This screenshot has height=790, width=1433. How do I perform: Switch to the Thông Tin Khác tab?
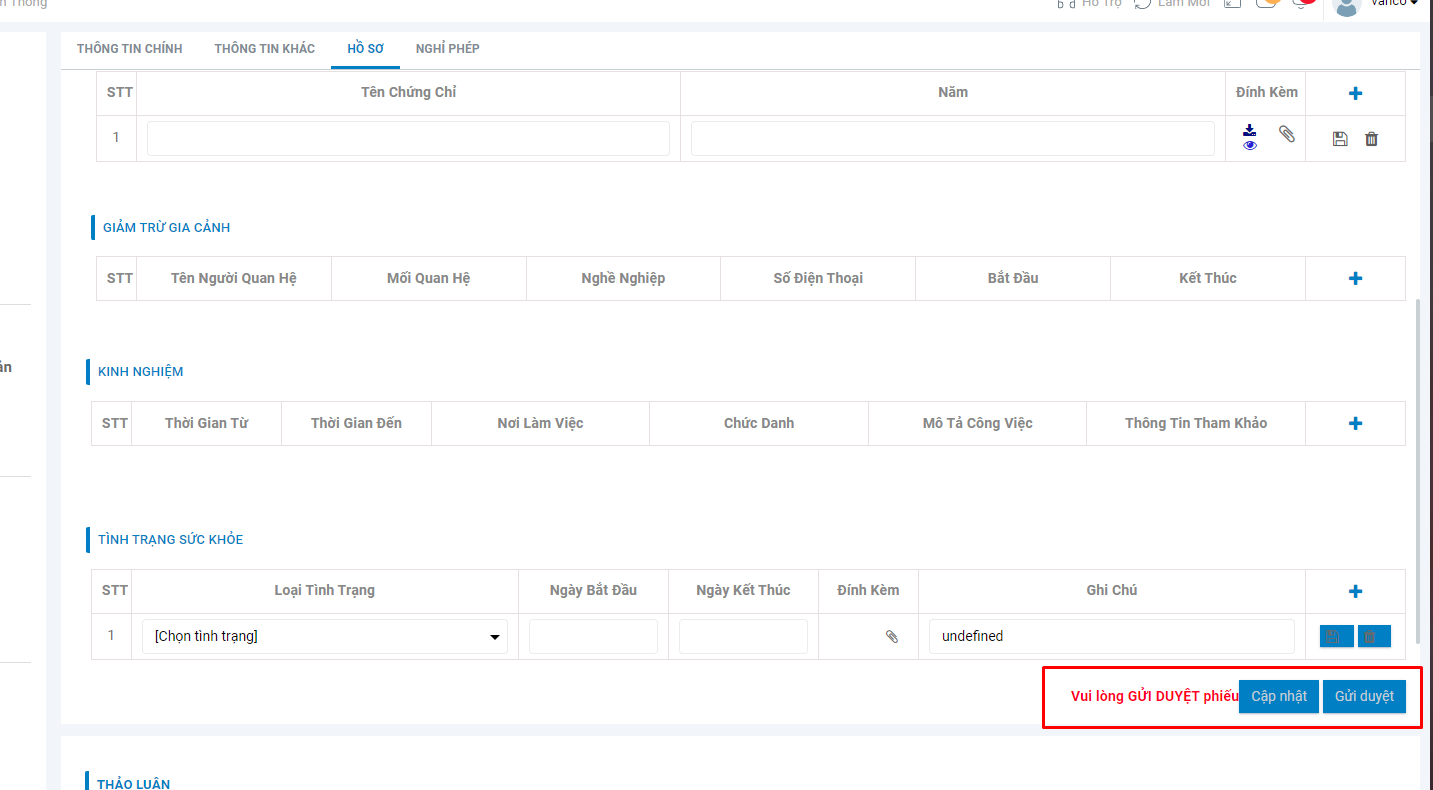point(265,48)
